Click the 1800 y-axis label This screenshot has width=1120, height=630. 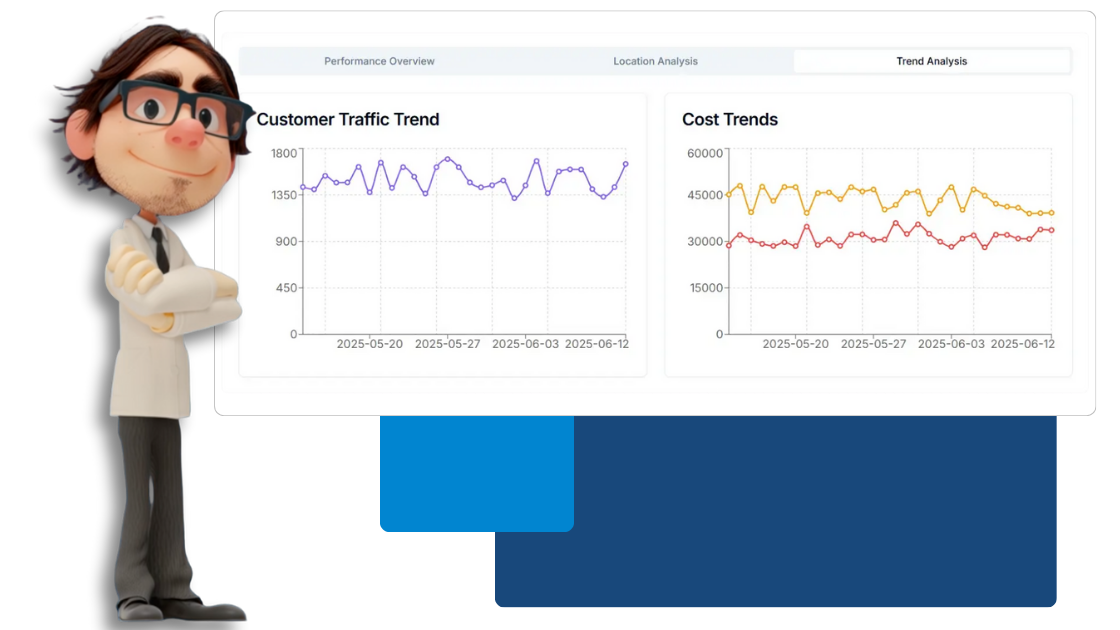[285, 153]
